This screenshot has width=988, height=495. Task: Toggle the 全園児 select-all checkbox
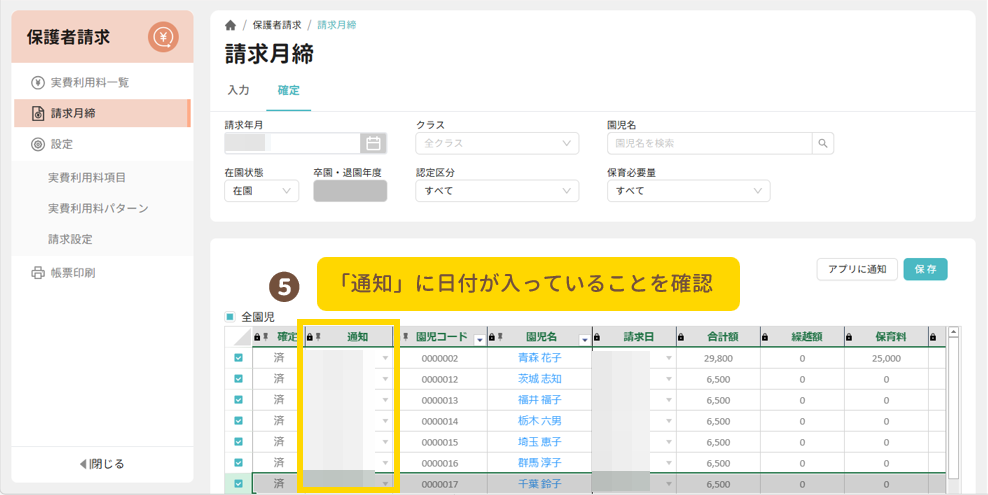(x=230, y=316)
